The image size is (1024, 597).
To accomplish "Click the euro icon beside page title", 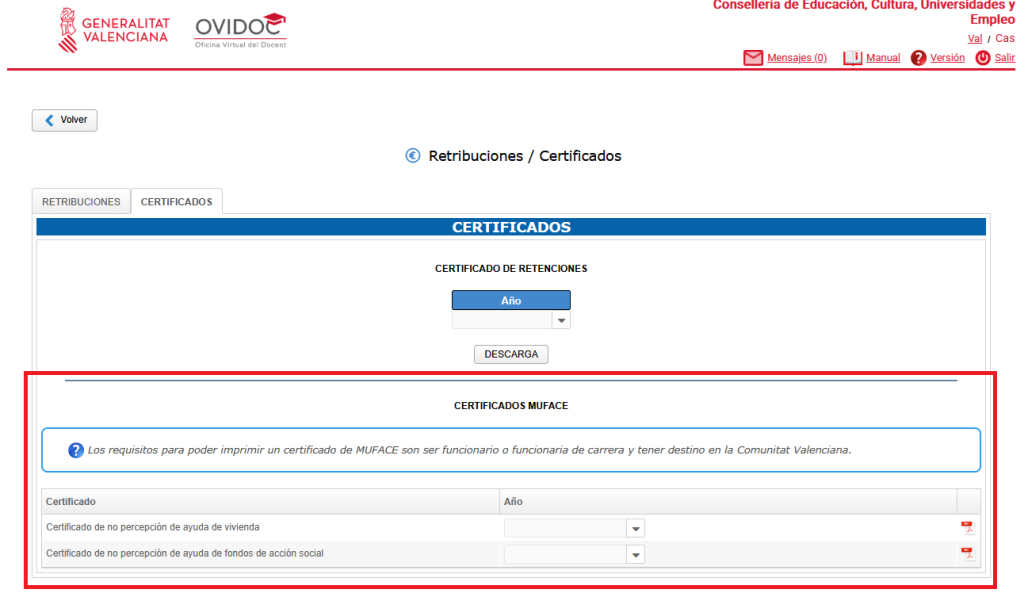I will 413,156.
